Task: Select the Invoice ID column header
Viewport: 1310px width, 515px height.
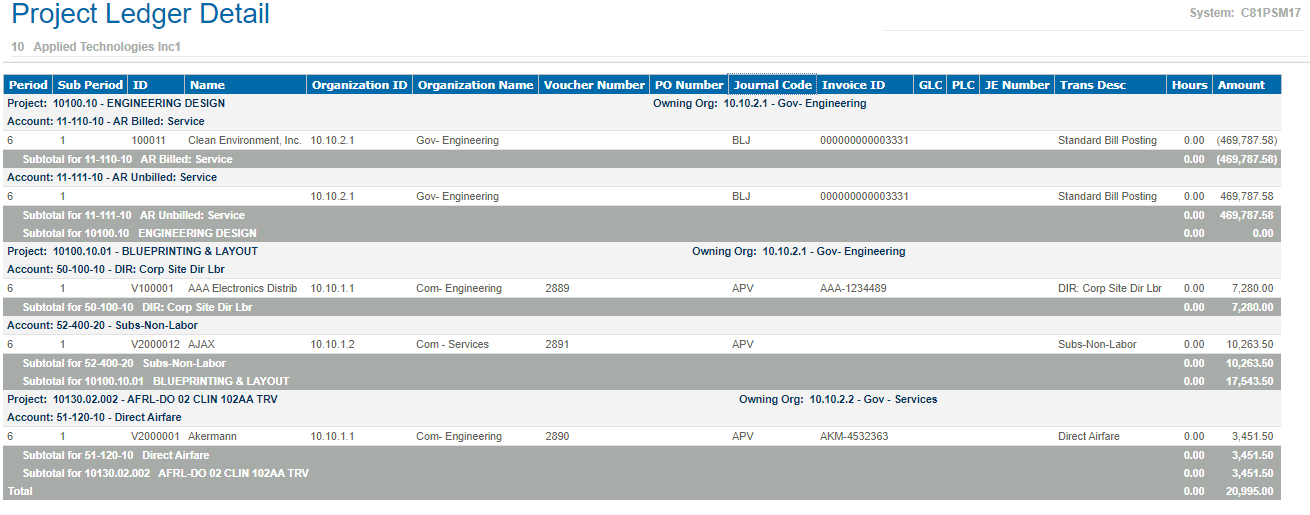Action: (x=853, y=85)
